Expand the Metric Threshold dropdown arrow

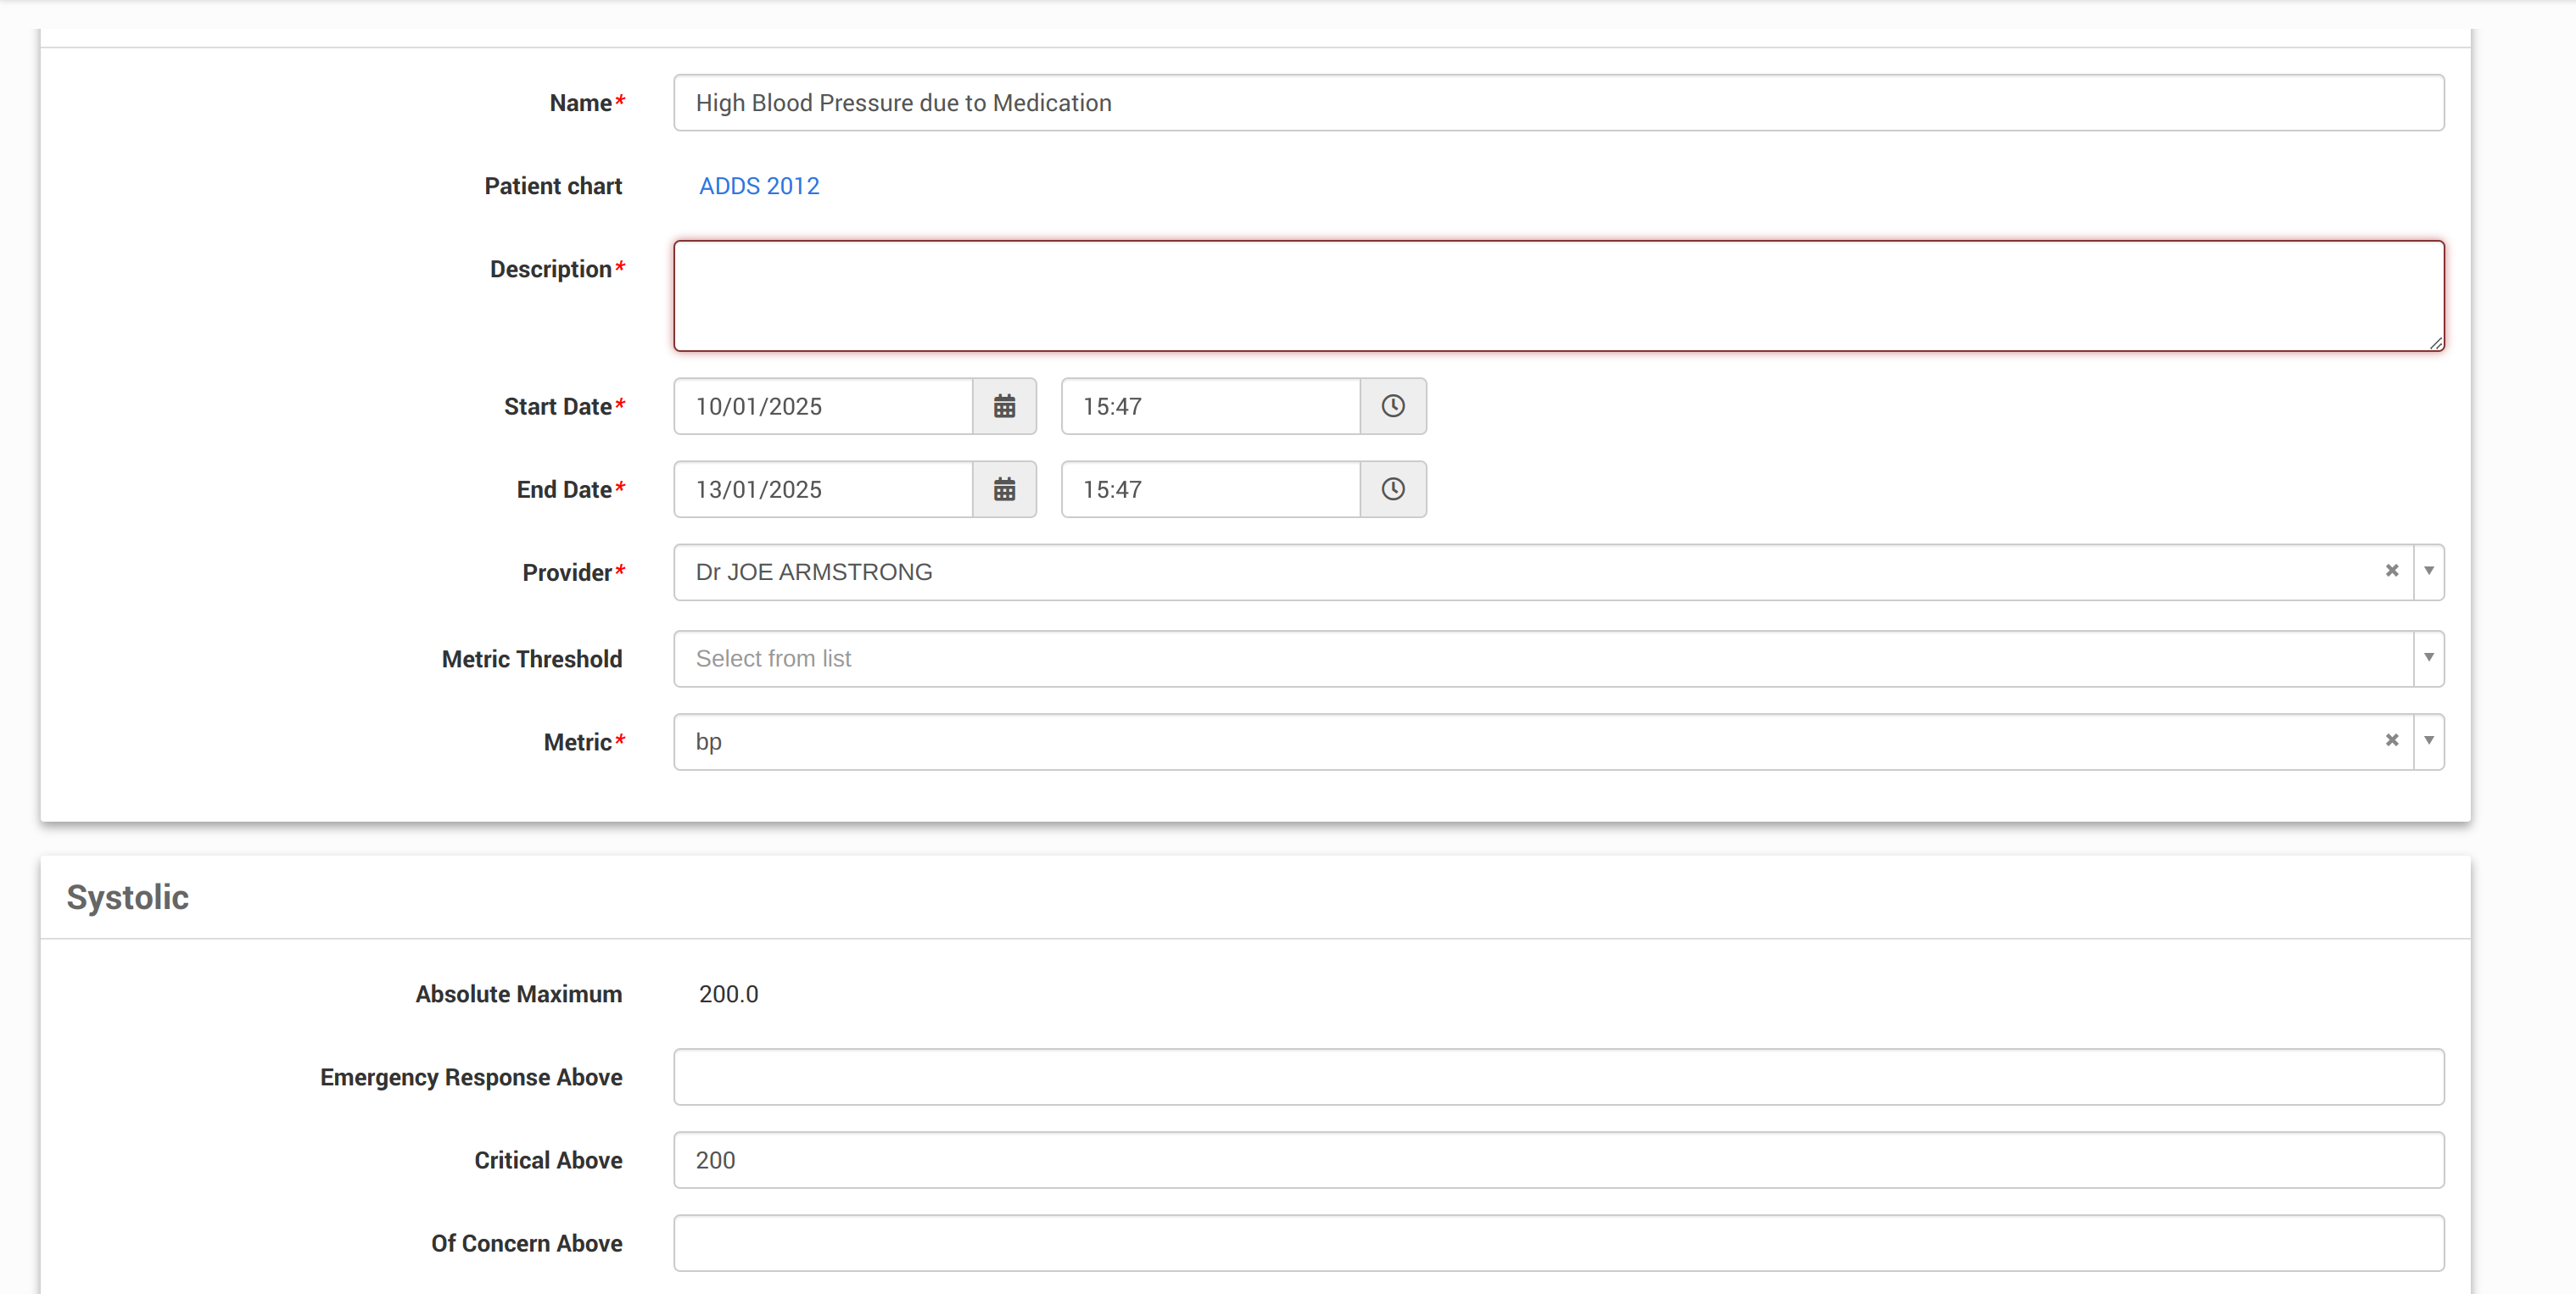click(x=2428, y=658)
